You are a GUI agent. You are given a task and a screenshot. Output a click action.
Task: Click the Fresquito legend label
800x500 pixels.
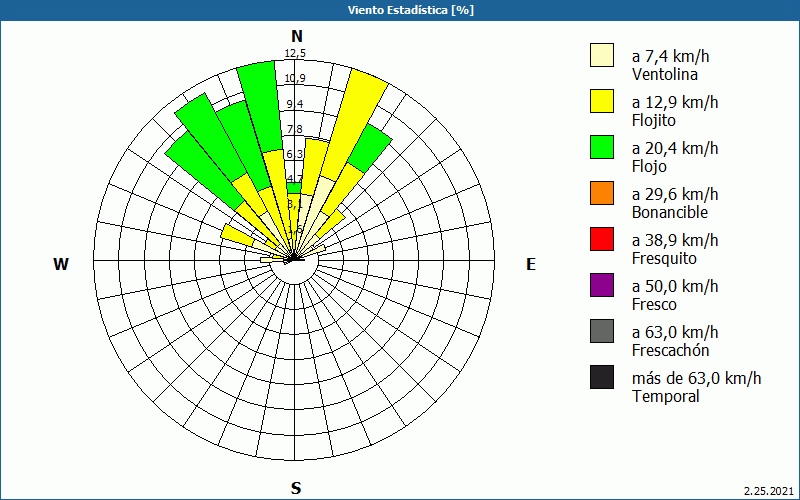(664, 258)
